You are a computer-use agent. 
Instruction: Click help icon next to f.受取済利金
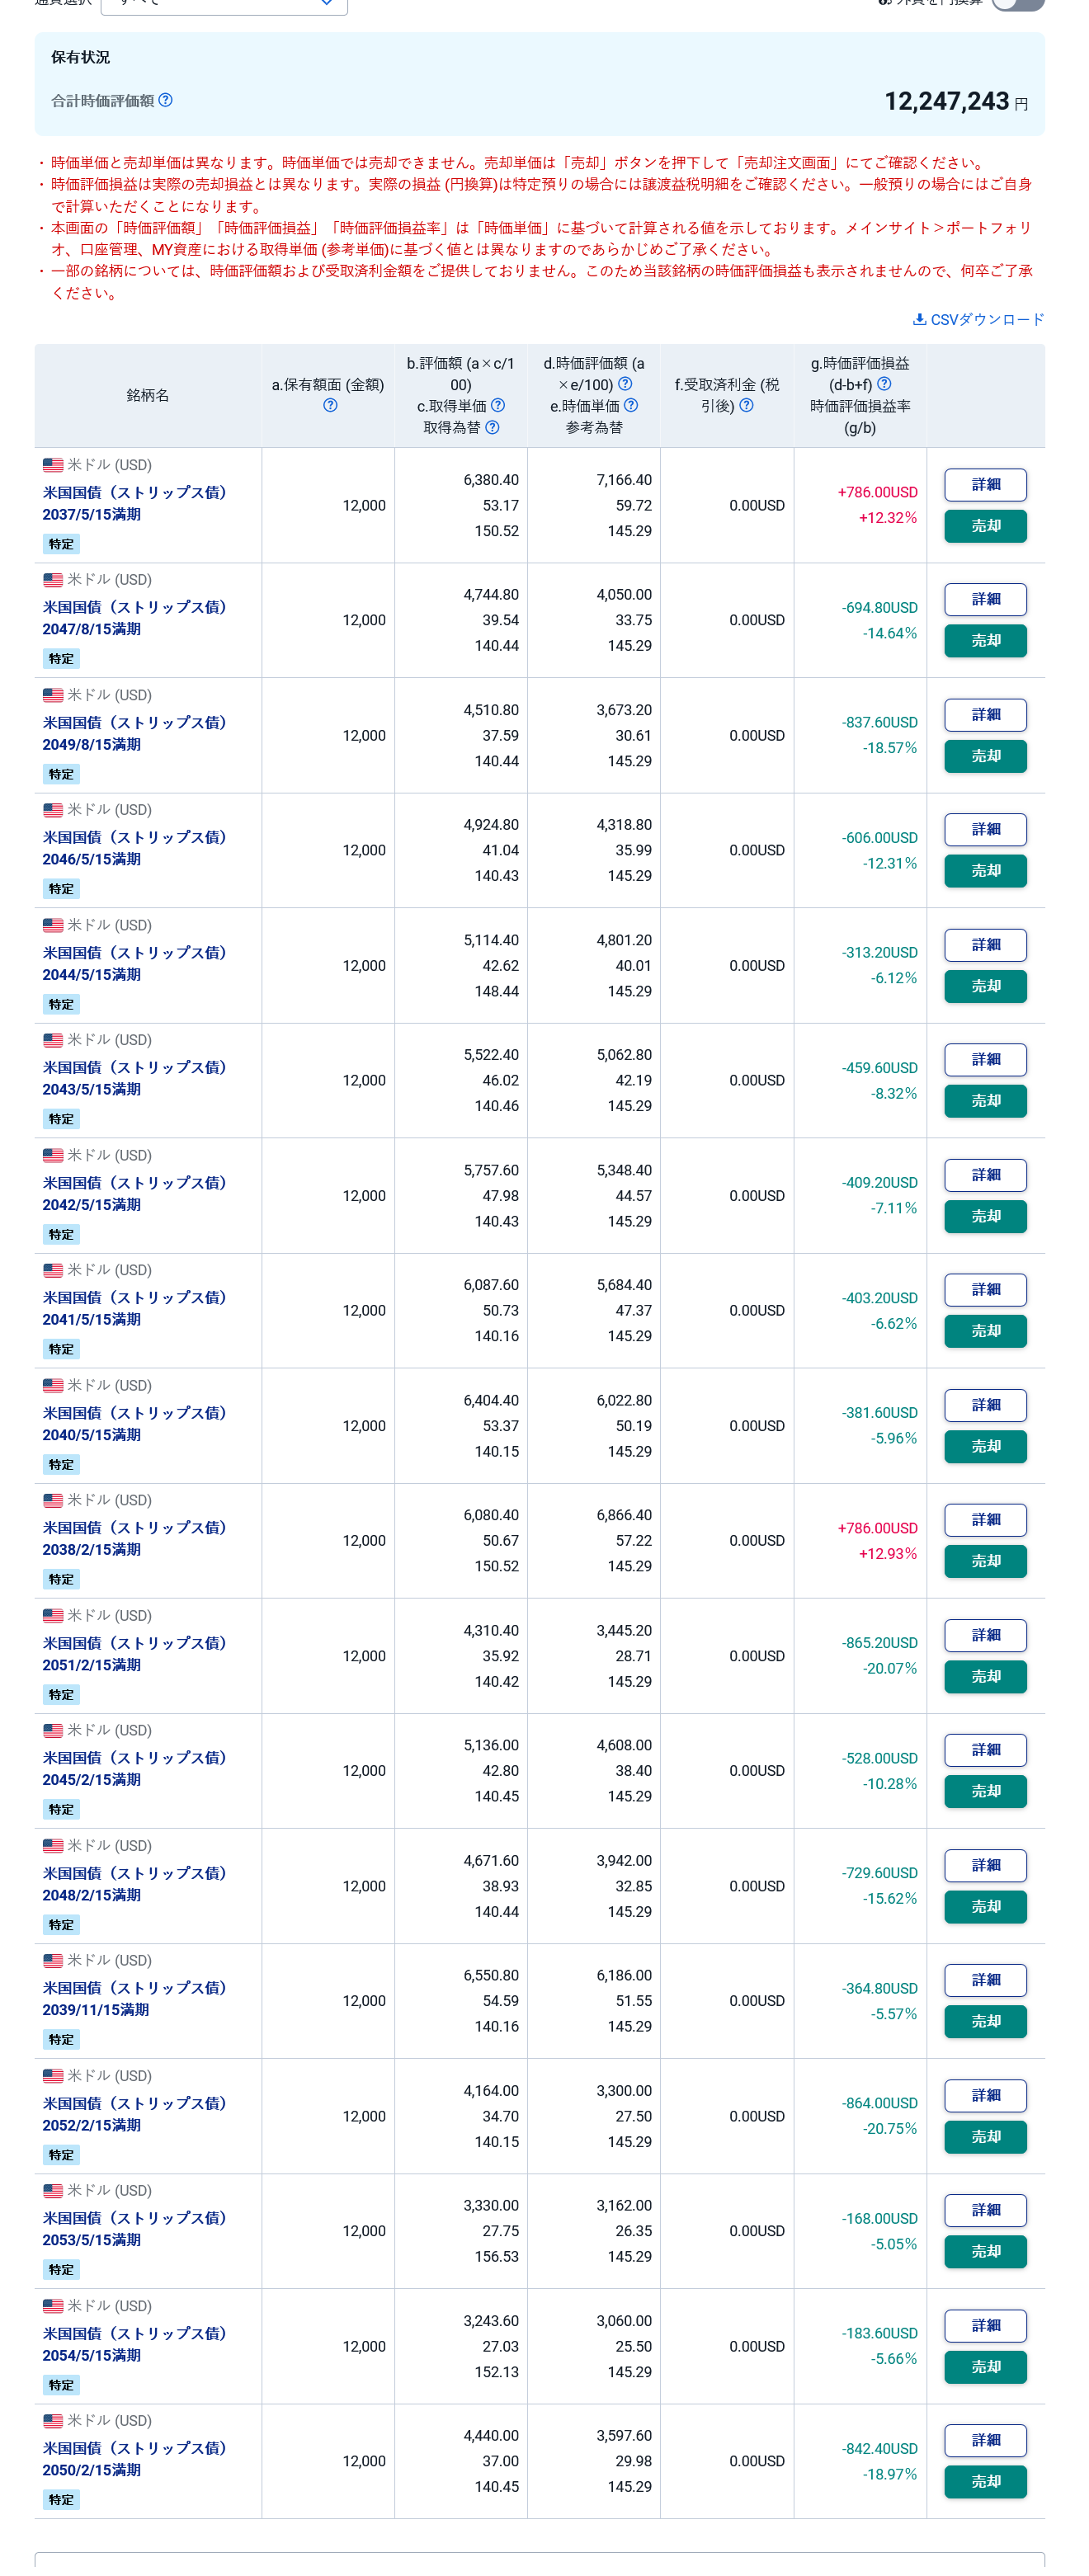[746, 405]
